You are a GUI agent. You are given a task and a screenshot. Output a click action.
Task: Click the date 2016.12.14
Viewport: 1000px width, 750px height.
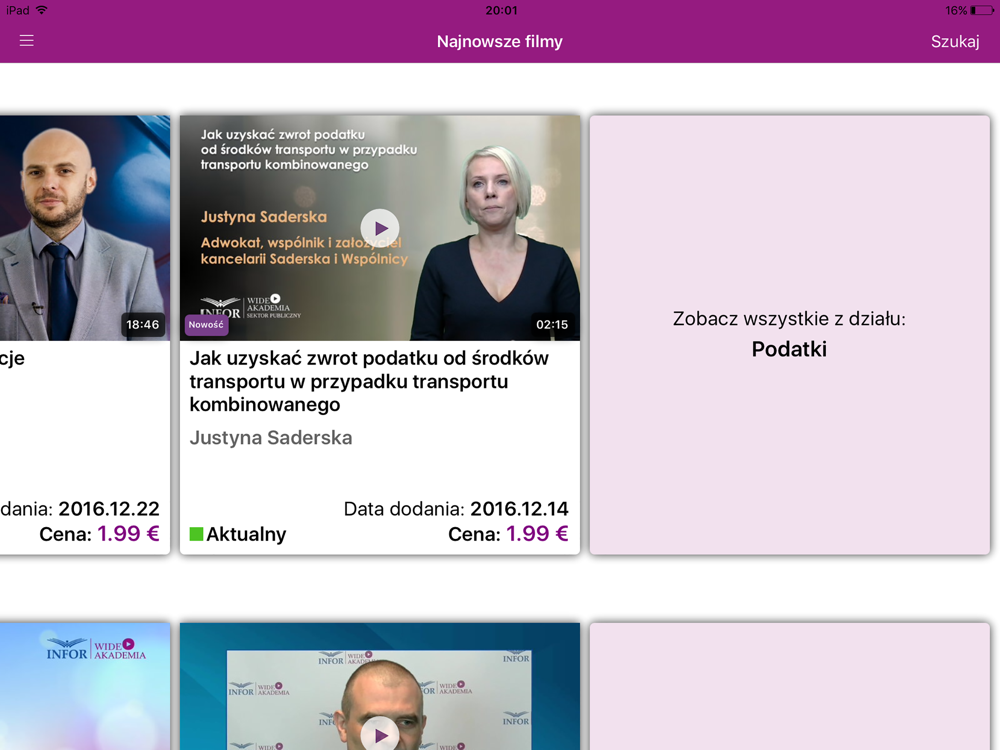click(x=519, y=509)
